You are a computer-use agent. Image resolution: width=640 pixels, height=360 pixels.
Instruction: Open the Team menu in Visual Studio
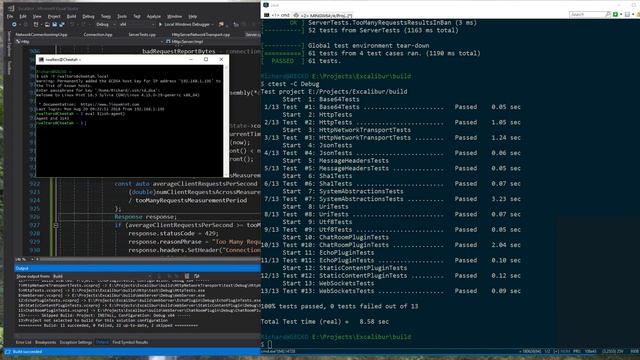[x=106, y=16]
